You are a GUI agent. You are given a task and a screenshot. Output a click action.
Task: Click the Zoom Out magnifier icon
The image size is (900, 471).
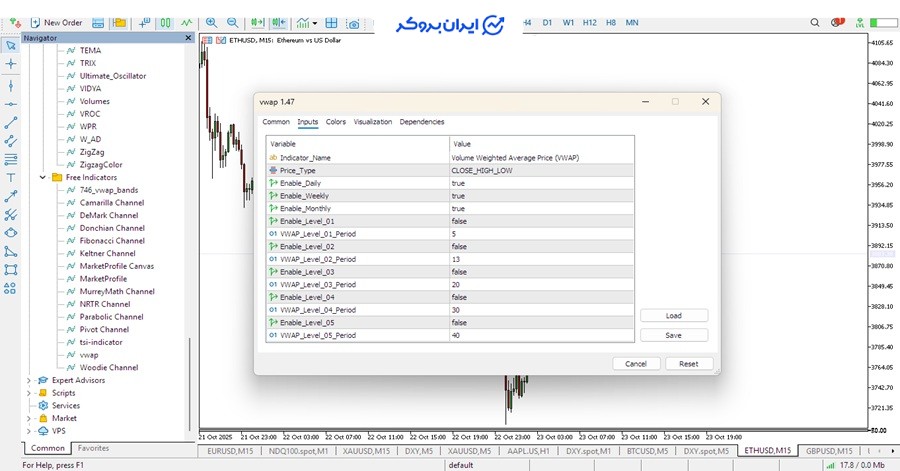[232, 22]
